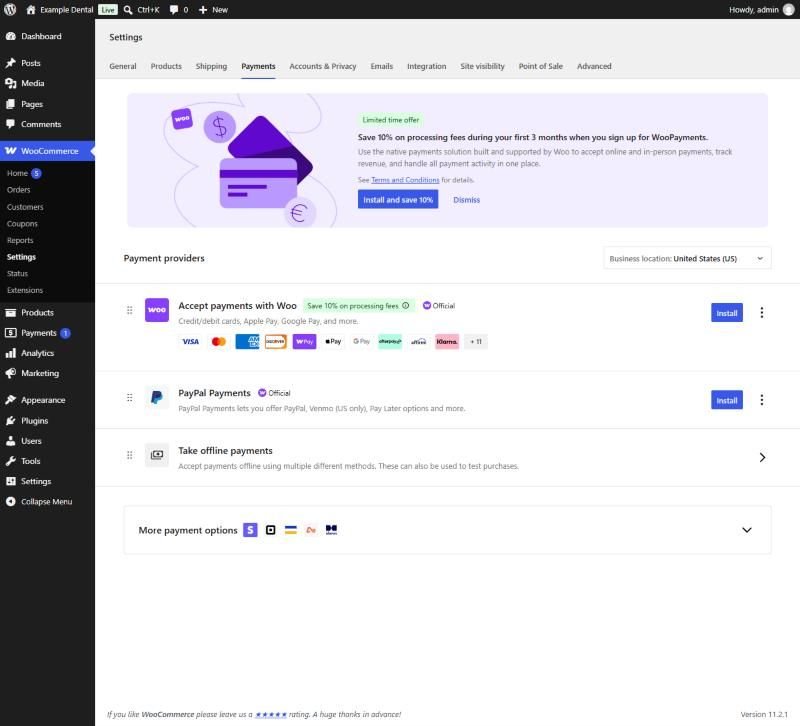
Task: Open more options for PayPal Payments
Action: point(762,400)
